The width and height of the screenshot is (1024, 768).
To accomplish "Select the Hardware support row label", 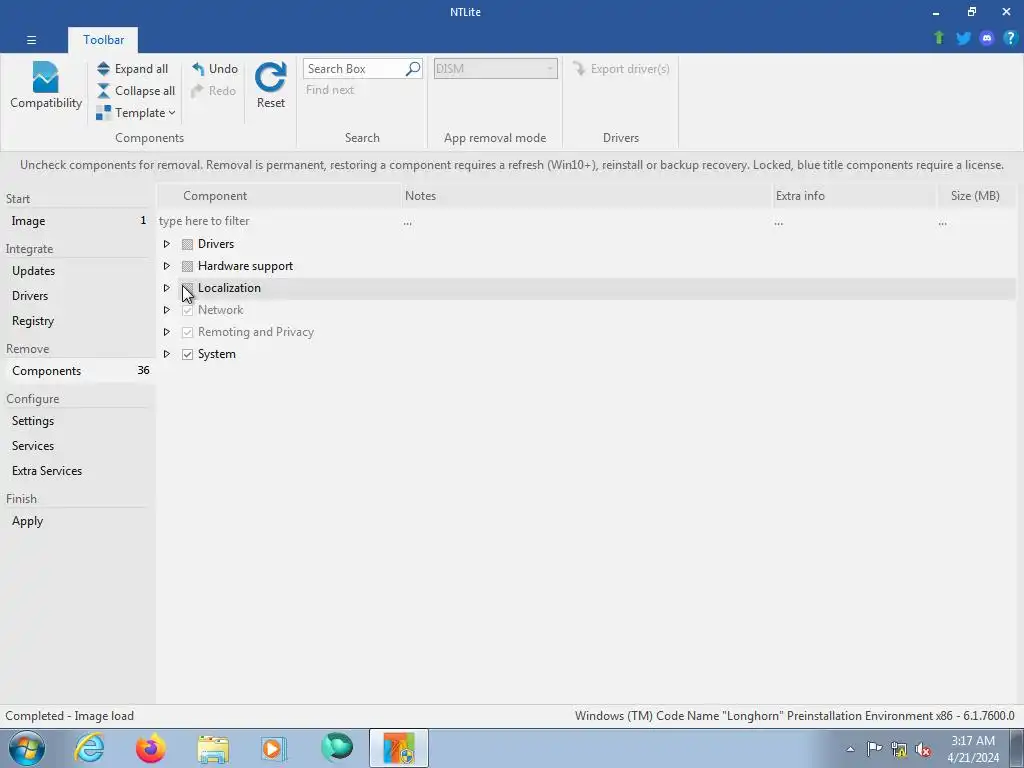I will [246, 266].
